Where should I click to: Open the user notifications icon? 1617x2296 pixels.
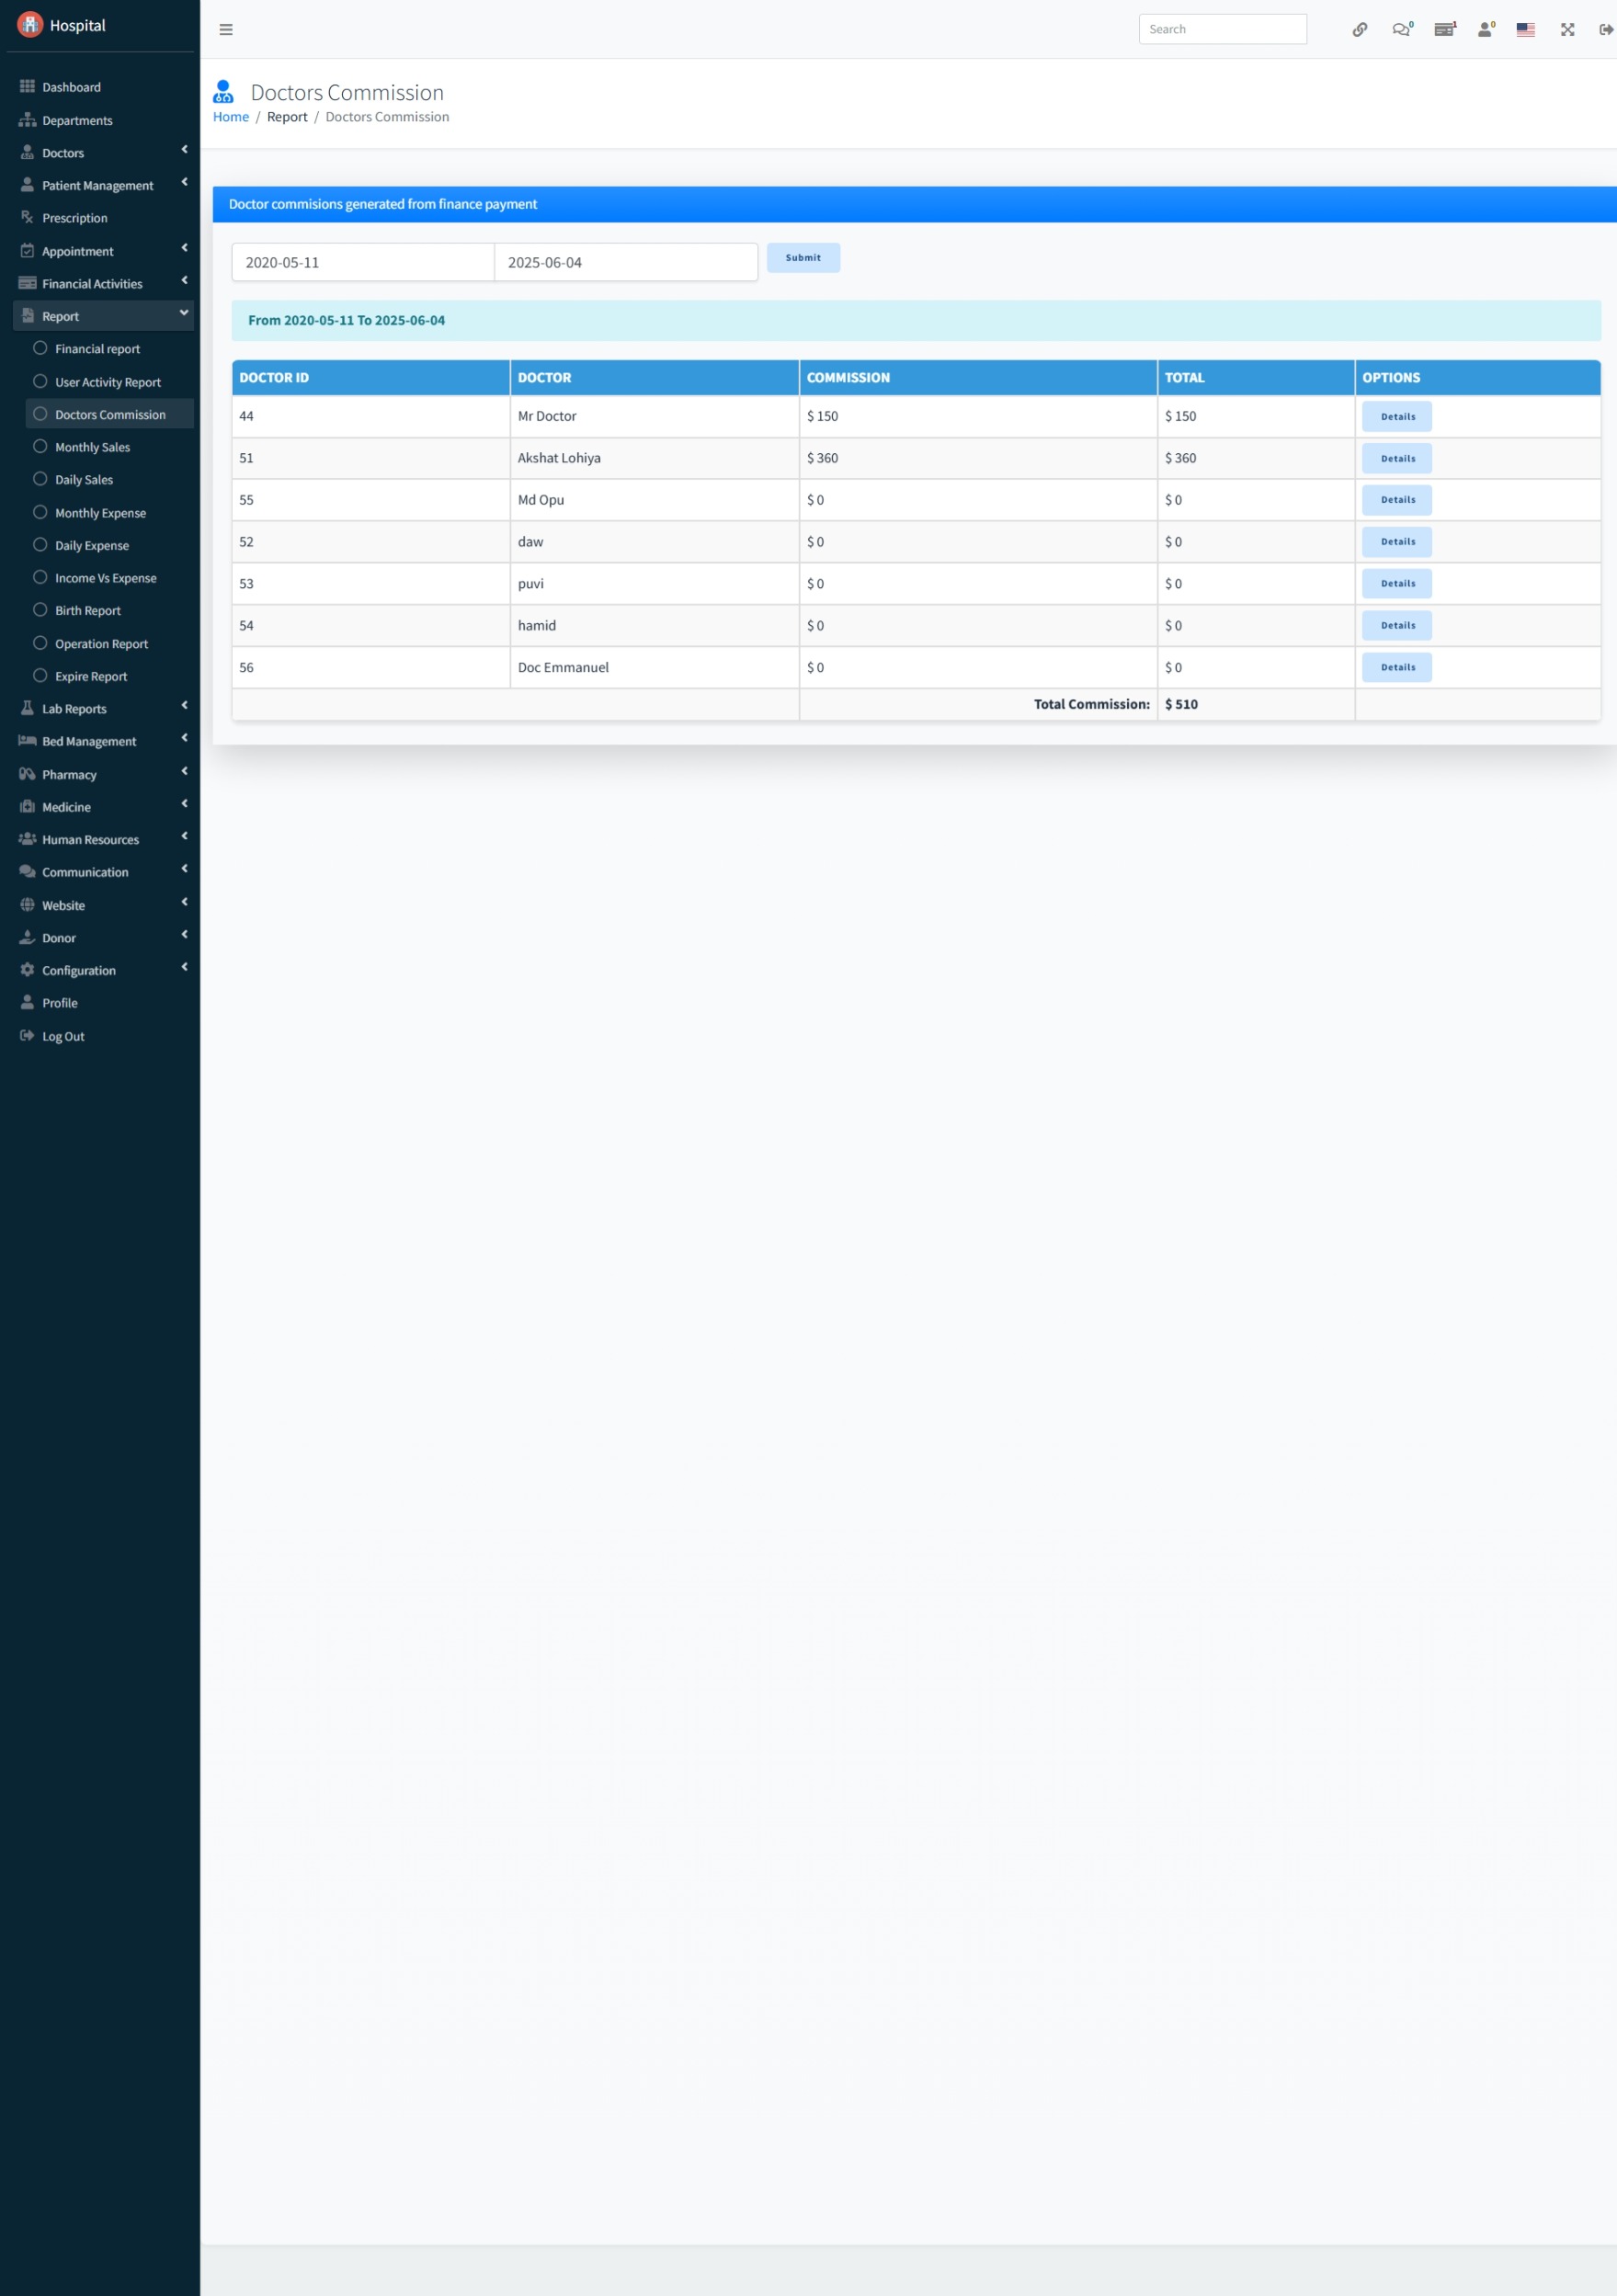coord(1486,30)
